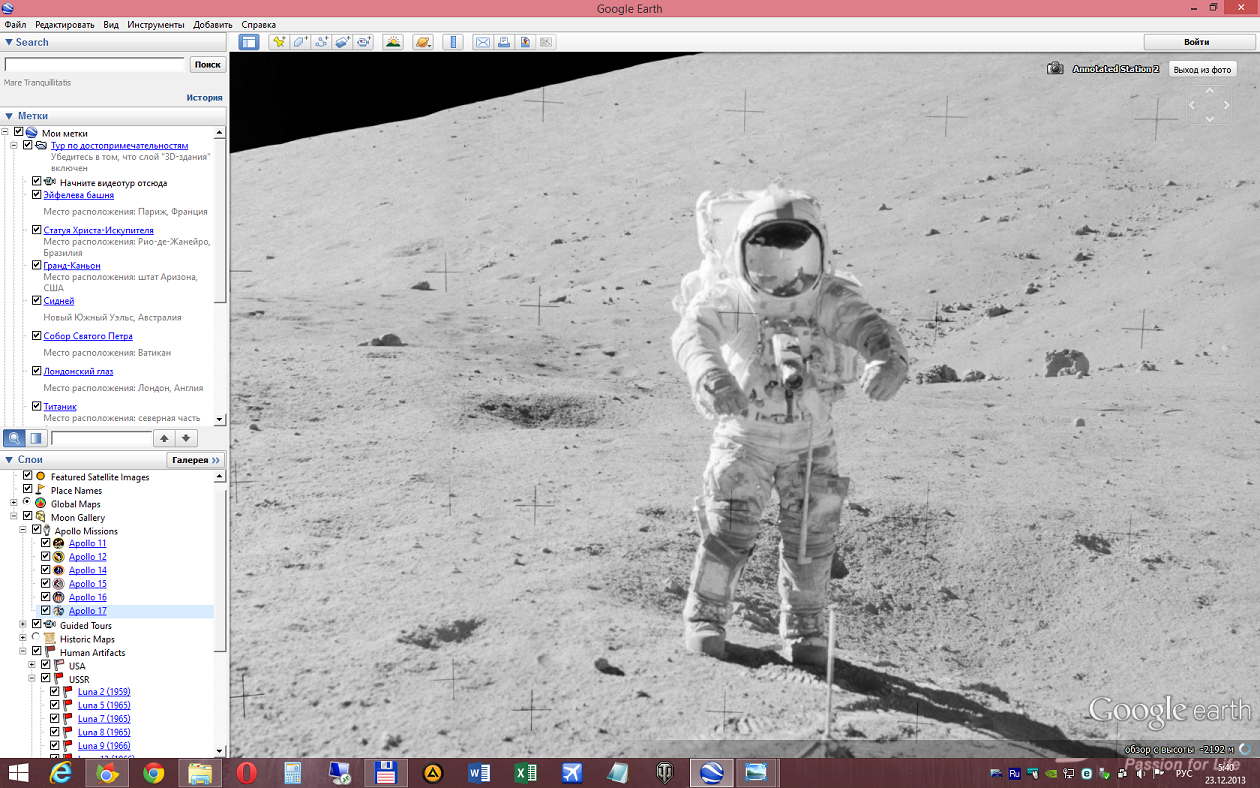This screenshot has height=788, width=1260.
Task: Expand the USA artifacts node
Action: point(31,665)
